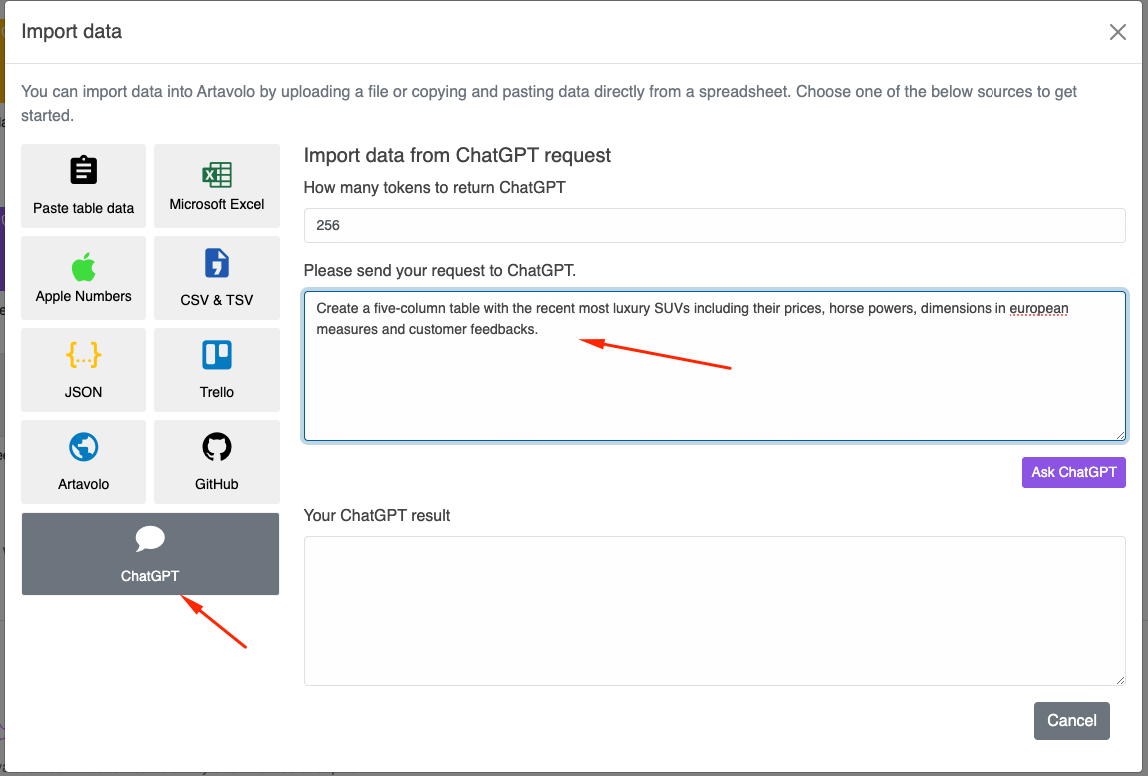
Task: Focus the ChatGPT tokens input field
Action: click(715, 225)
